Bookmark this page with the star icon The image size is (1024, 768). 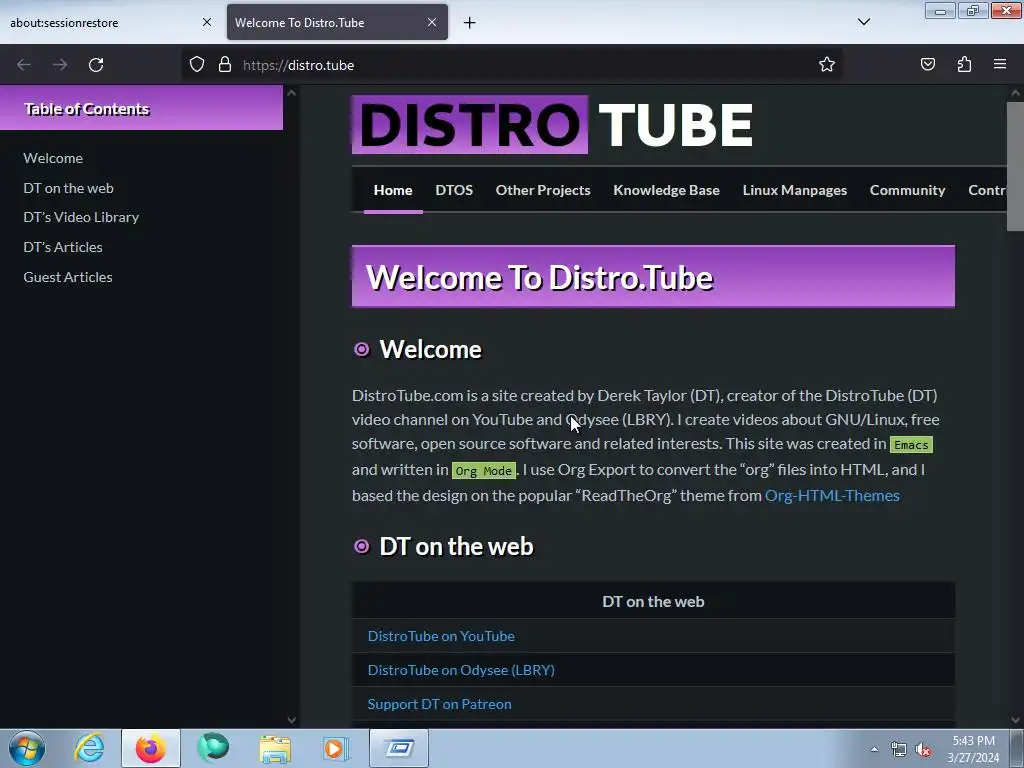point(827,65)
